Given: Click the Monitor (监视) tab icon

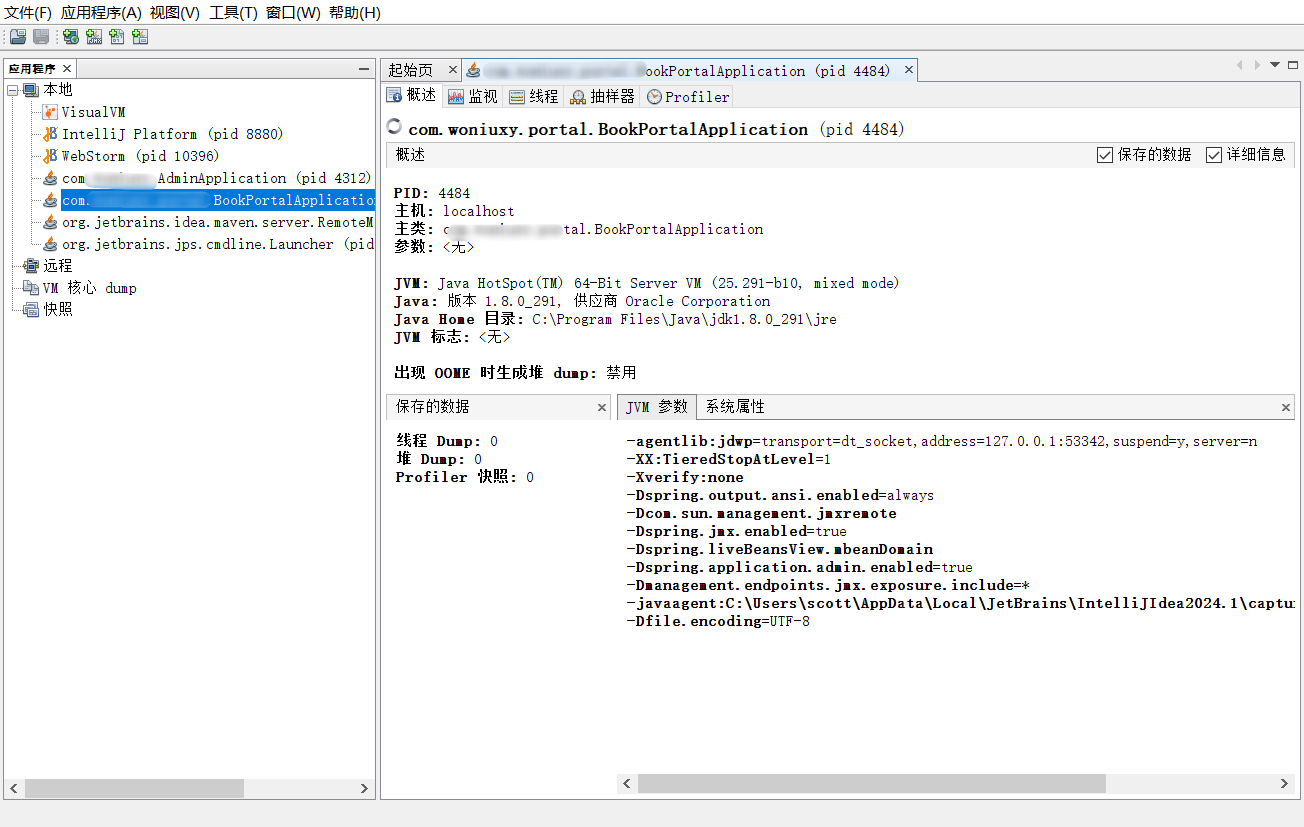Looking at the screenshot, I should 456,97.
